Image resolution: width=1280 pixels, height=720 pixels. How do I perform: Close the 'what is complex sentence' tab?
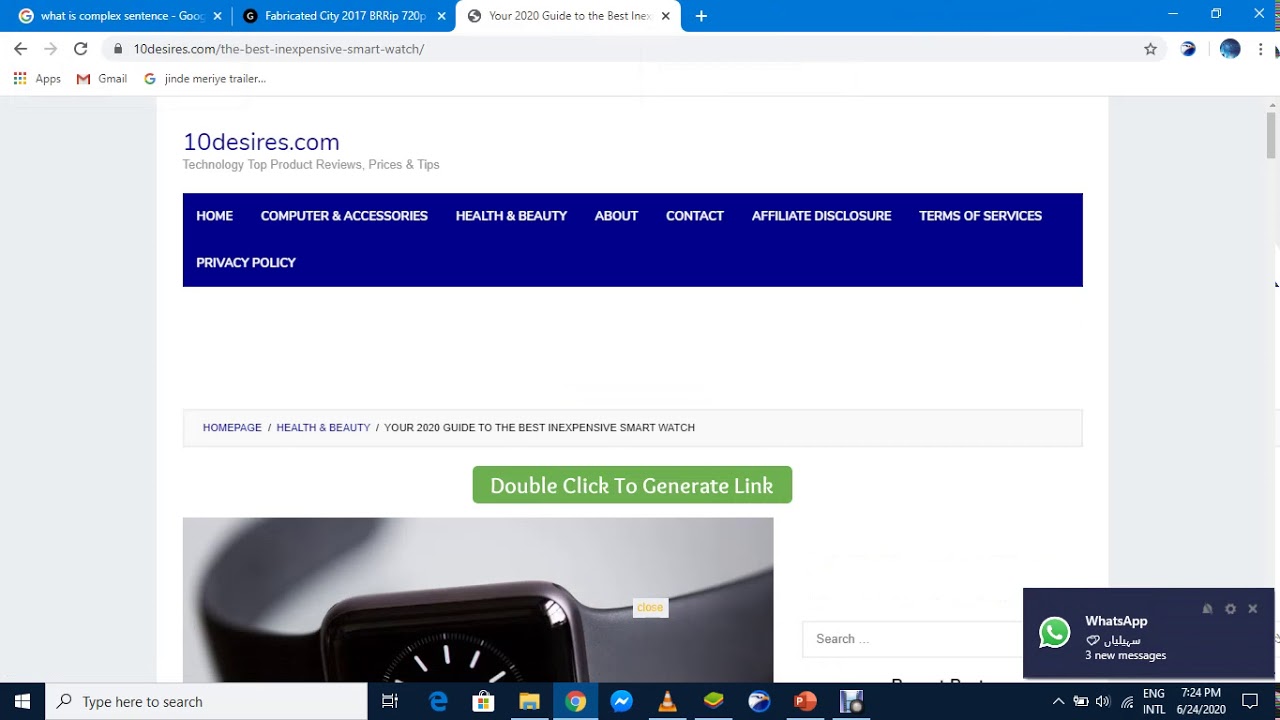217,16
